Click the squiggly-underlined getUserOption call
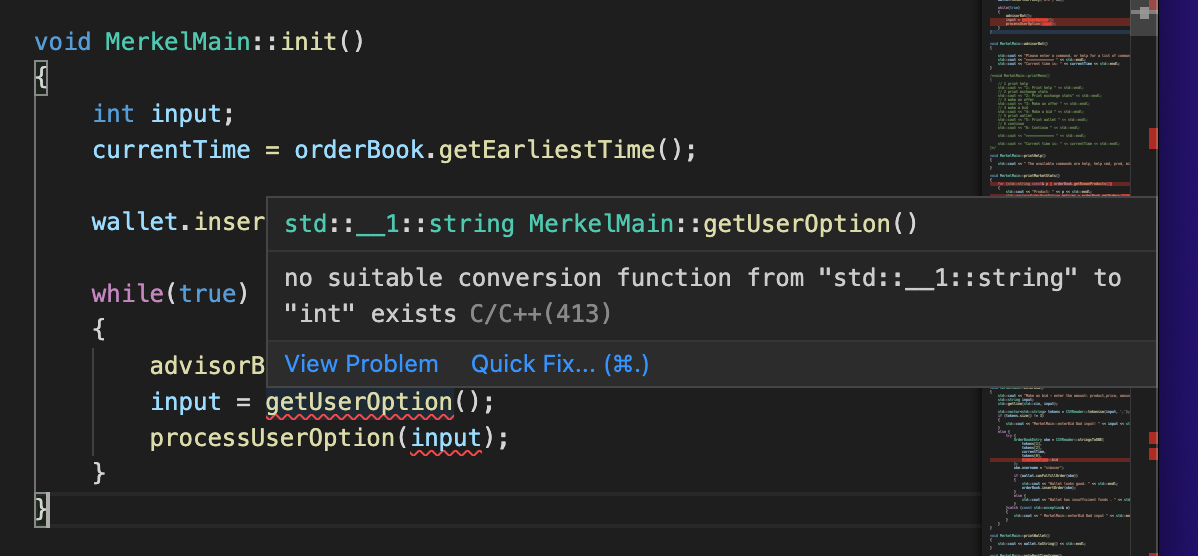1198x556 pixels. click(x=359, y=402)
